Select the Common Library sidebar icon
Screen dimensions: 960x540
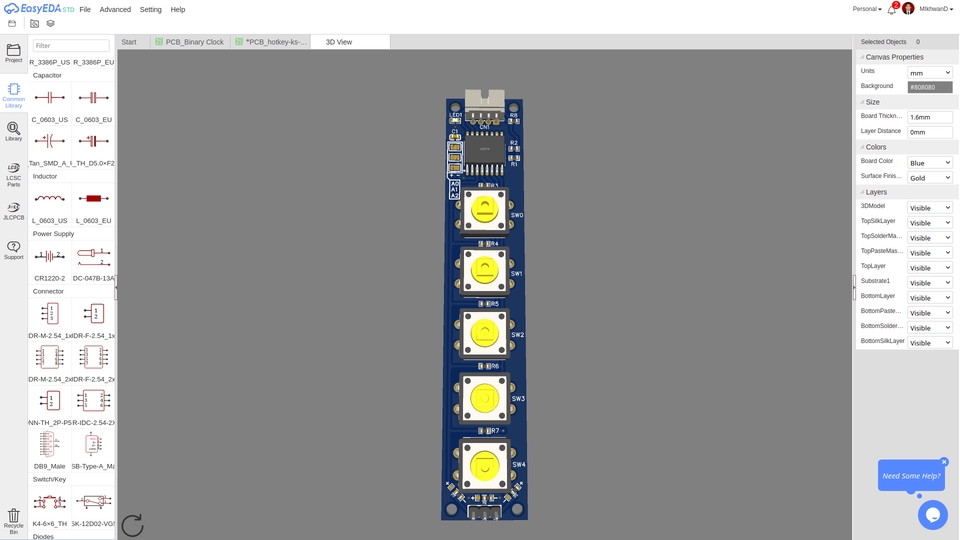pyautogui.click(x=13, y=94)
